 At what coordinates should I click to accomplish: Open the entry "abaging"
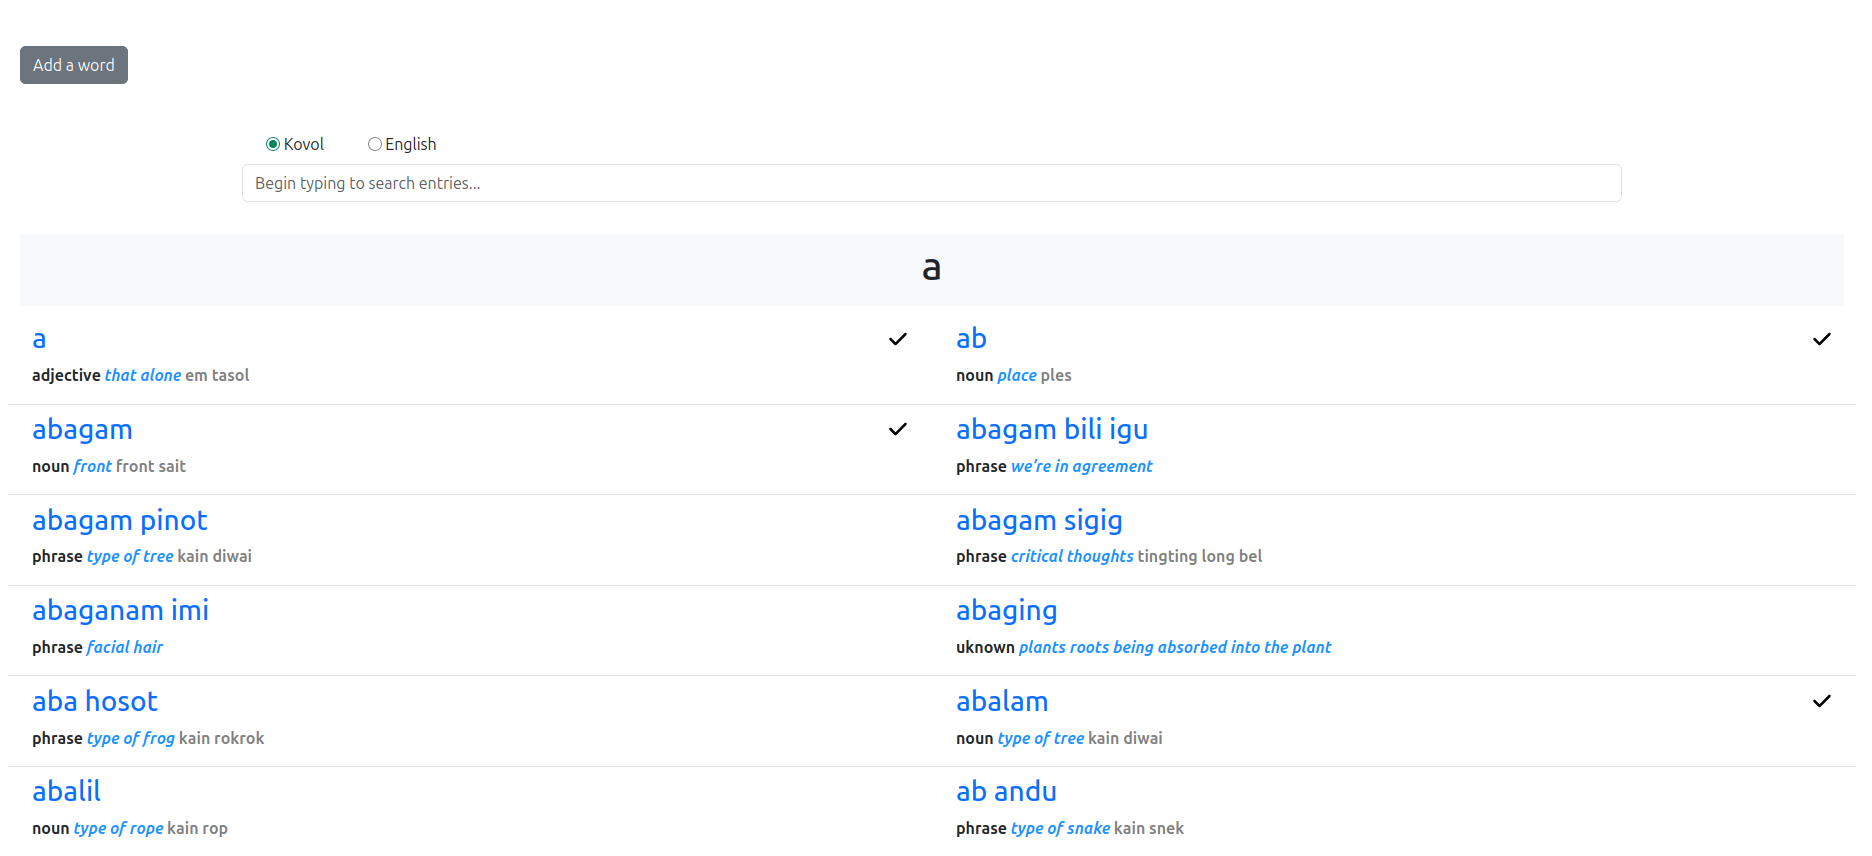point(1006,611)
